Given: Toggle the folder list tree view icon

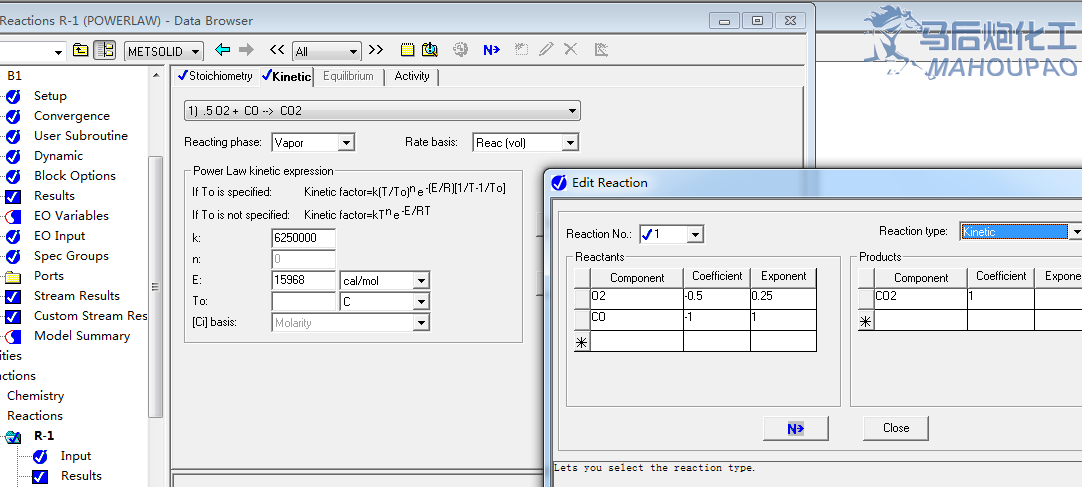Looking at the screenshot, I should [104, 50].
